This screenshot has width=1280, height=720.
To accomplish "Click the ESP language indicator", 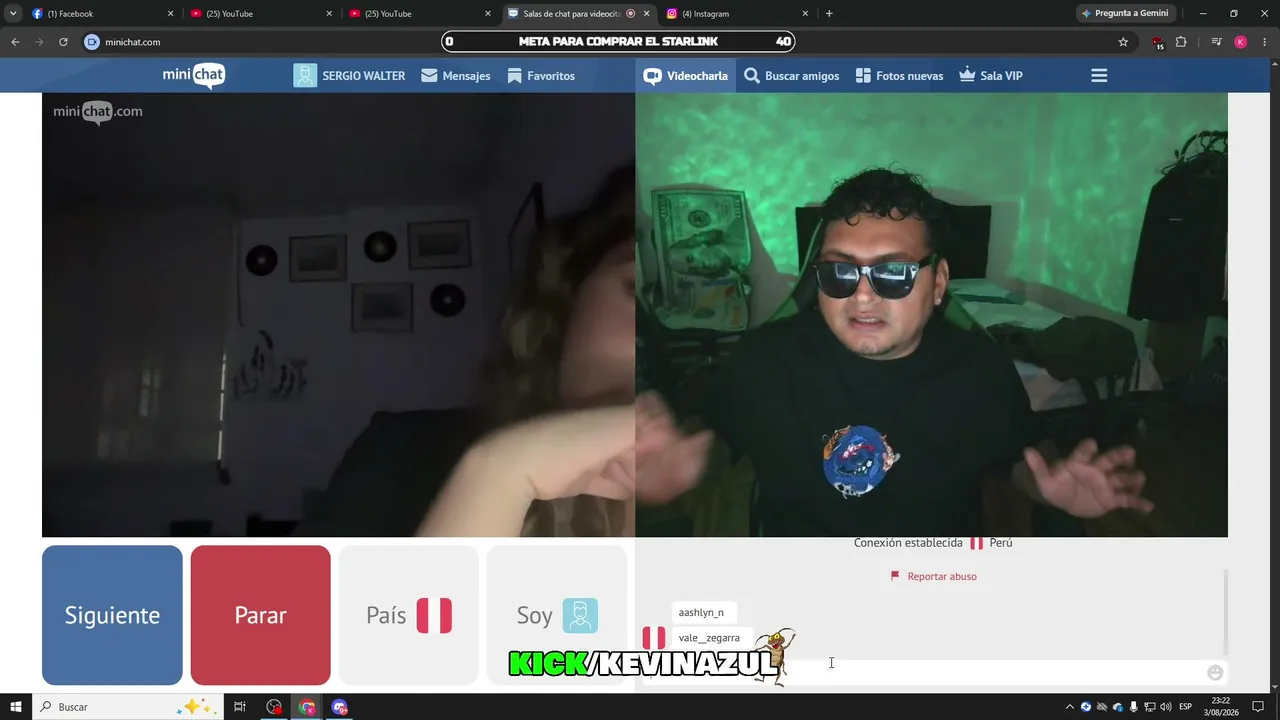I will 1187,707.
